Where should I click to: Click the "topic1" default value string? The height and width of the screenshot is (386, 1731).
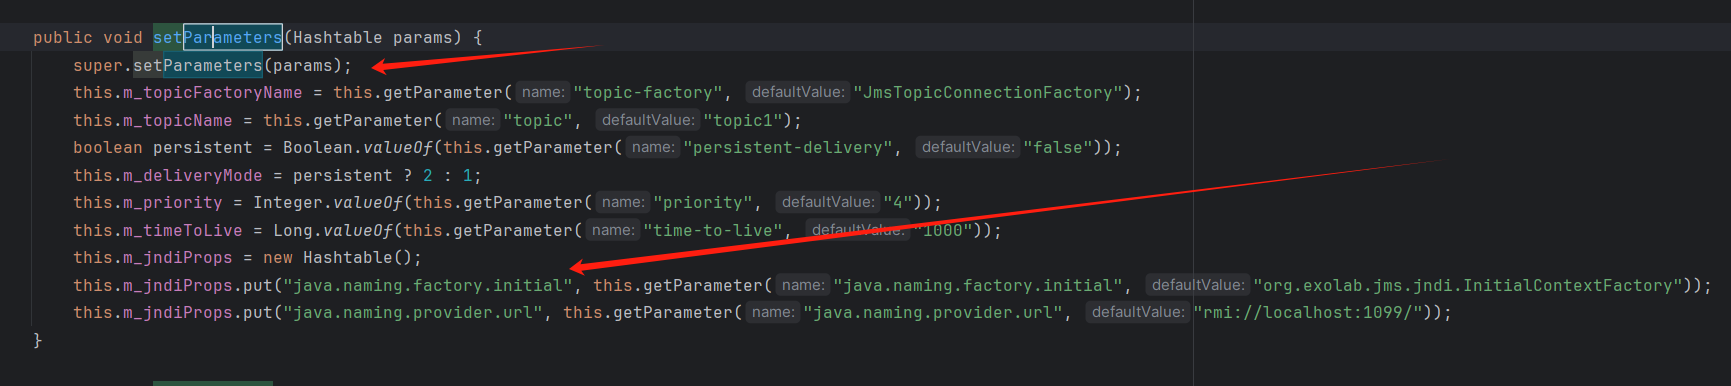pos(742,120)
